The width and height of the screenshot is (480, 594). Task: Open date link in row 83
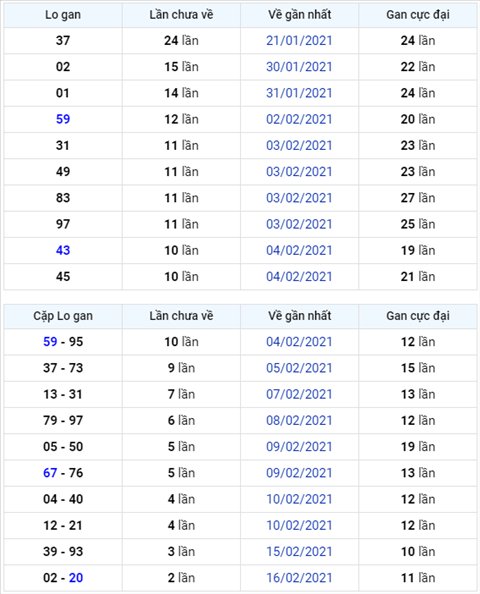[299, 198]
